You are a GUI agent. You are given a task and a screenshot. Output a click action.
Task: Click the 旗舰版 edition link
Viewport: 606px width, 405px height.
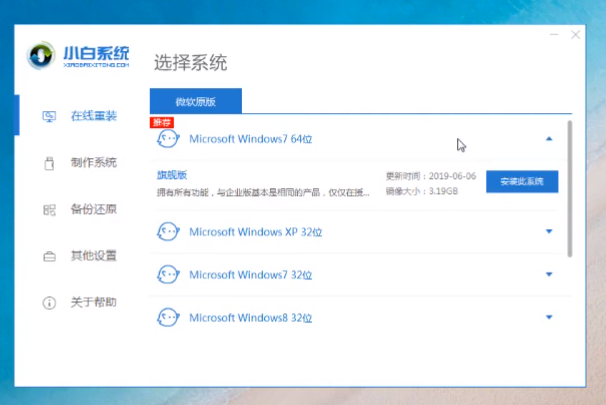click(x=173, y=174)
